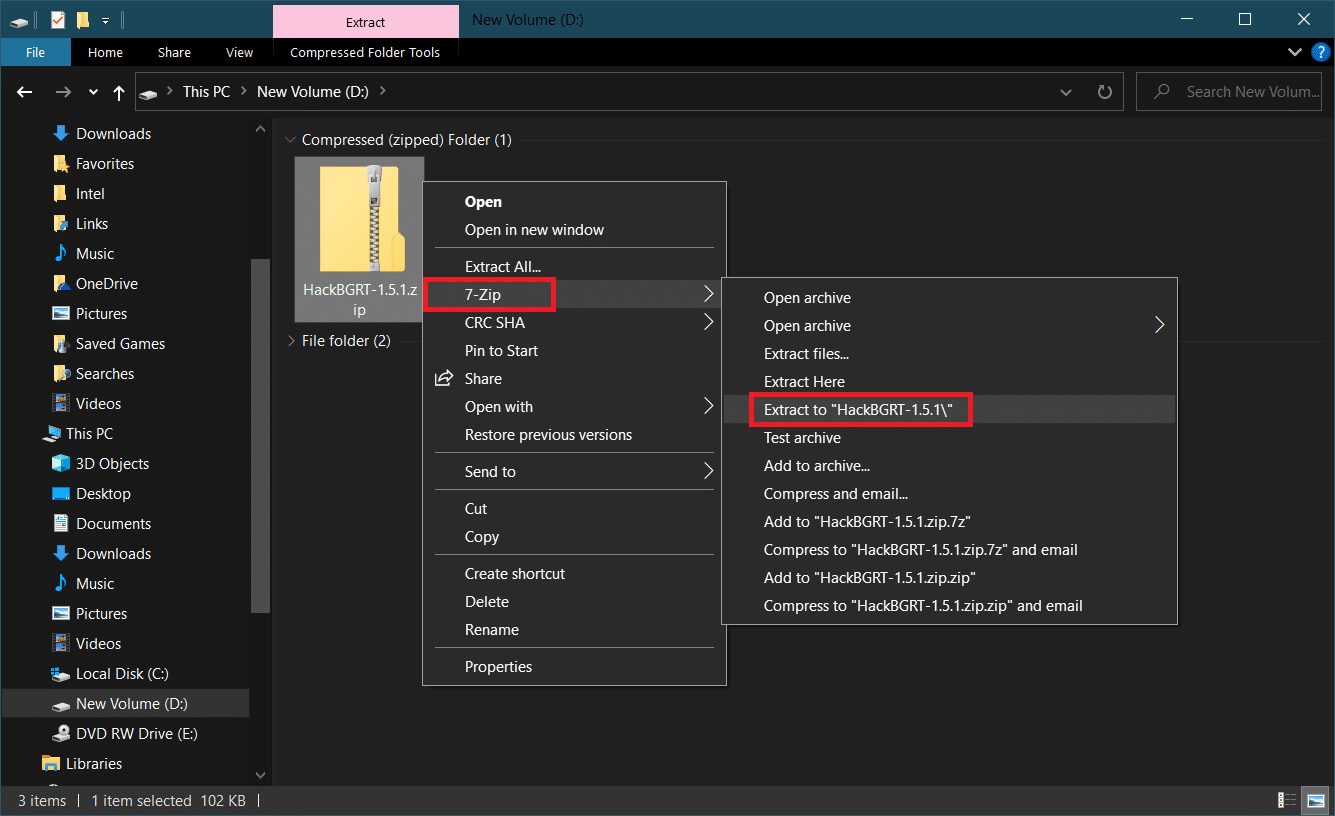Screen dimensions: 1335x816
Task: Switch to the Share ribbon tab
Action: 174,52
